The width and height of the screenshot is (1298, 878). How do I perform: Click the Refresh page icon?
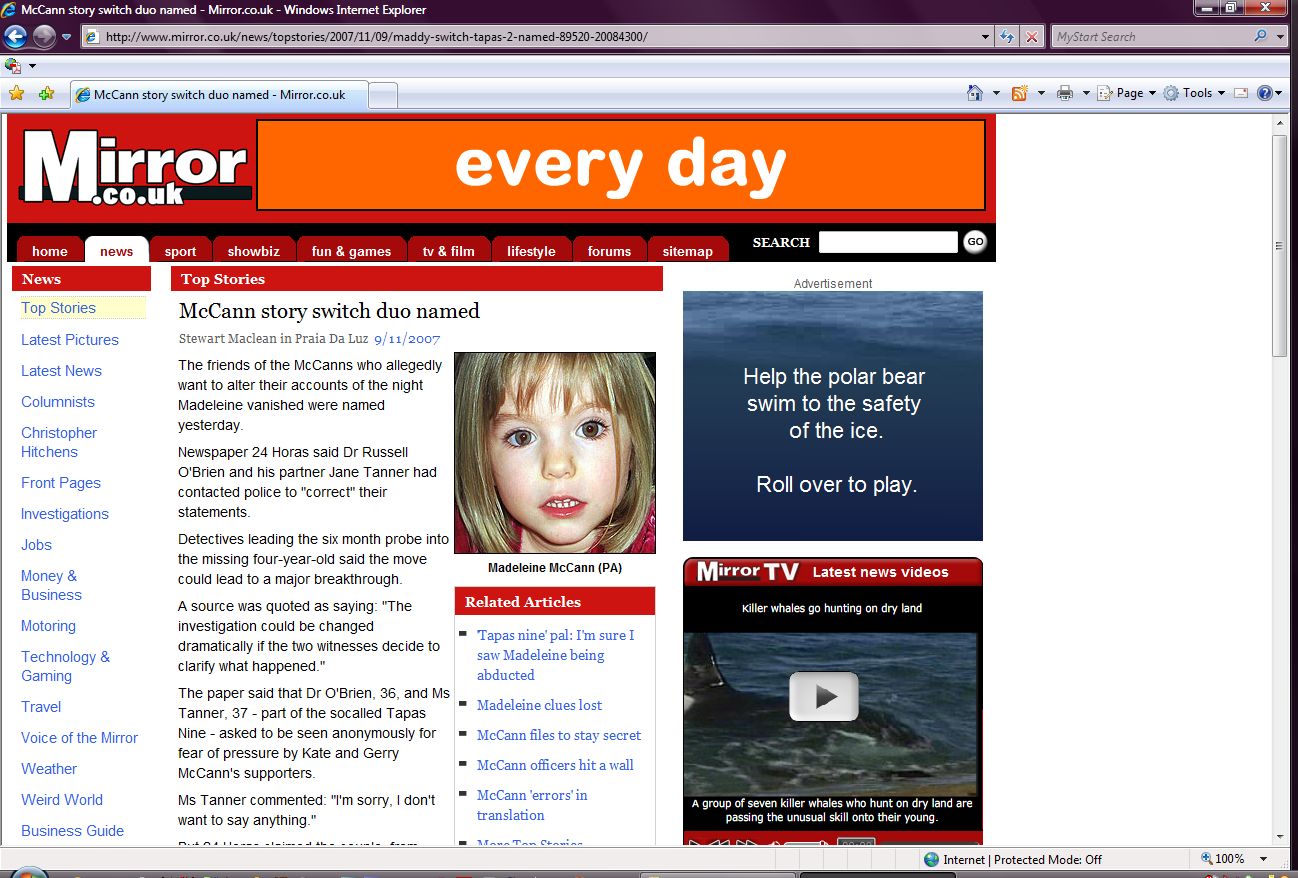[x=1008, y=37]
